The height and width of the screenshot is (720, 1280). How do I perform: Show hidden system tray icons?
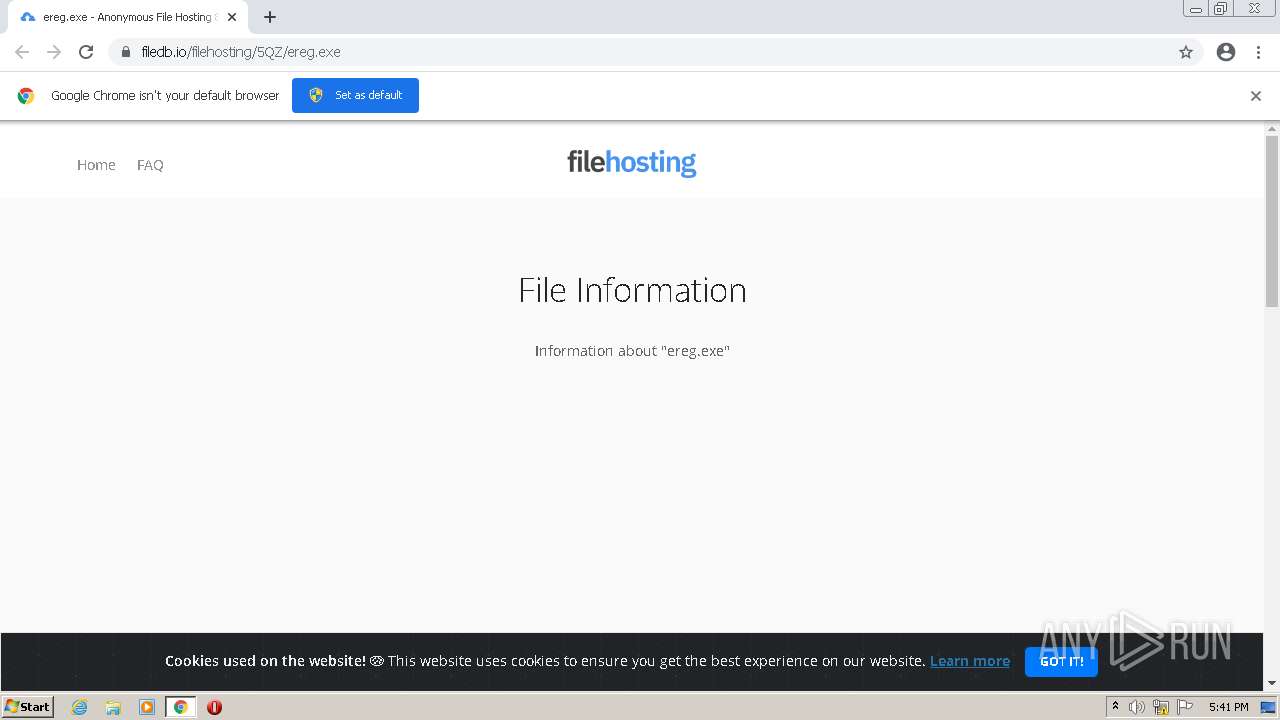tap(1115, 707)
